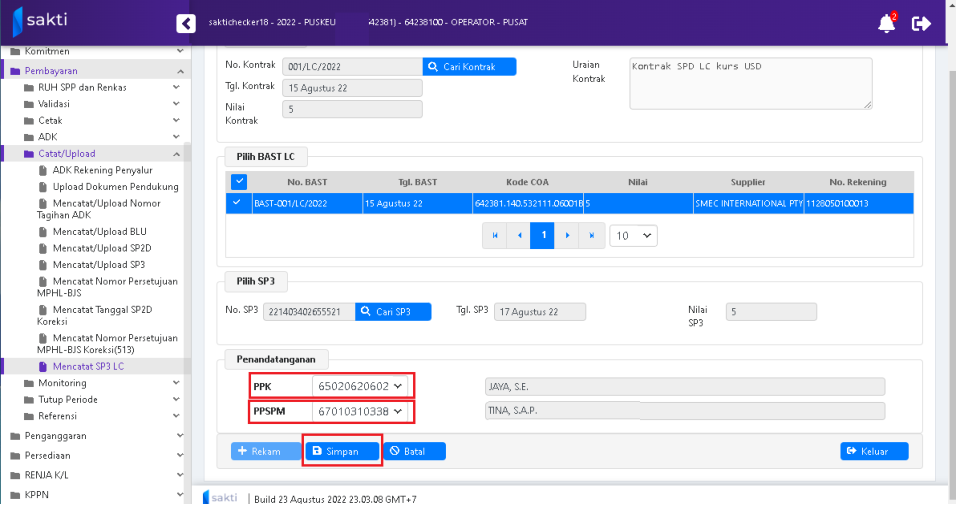Image resolution: width=956 pixels, height=506 pixels.
Task: Click the logout icon in header
Action: 921,24
